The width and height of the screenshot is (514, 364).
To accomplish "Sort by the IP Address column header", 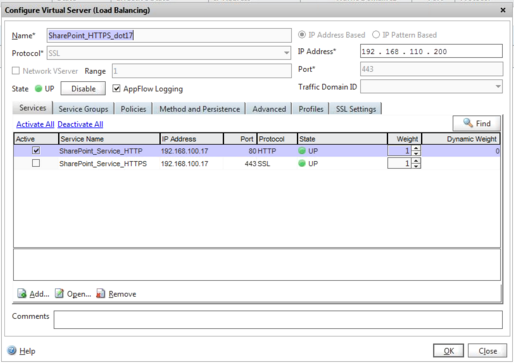I will (x=192, y=139).
